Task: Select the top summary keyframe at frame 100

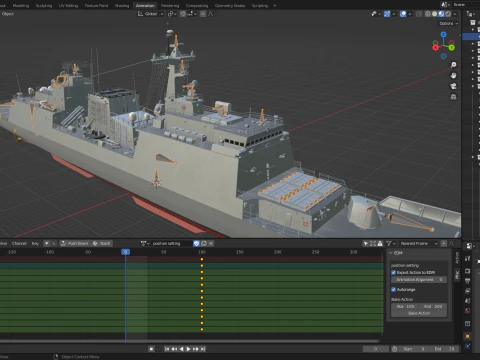Action: pyautogui.click(x=202, y=259)
